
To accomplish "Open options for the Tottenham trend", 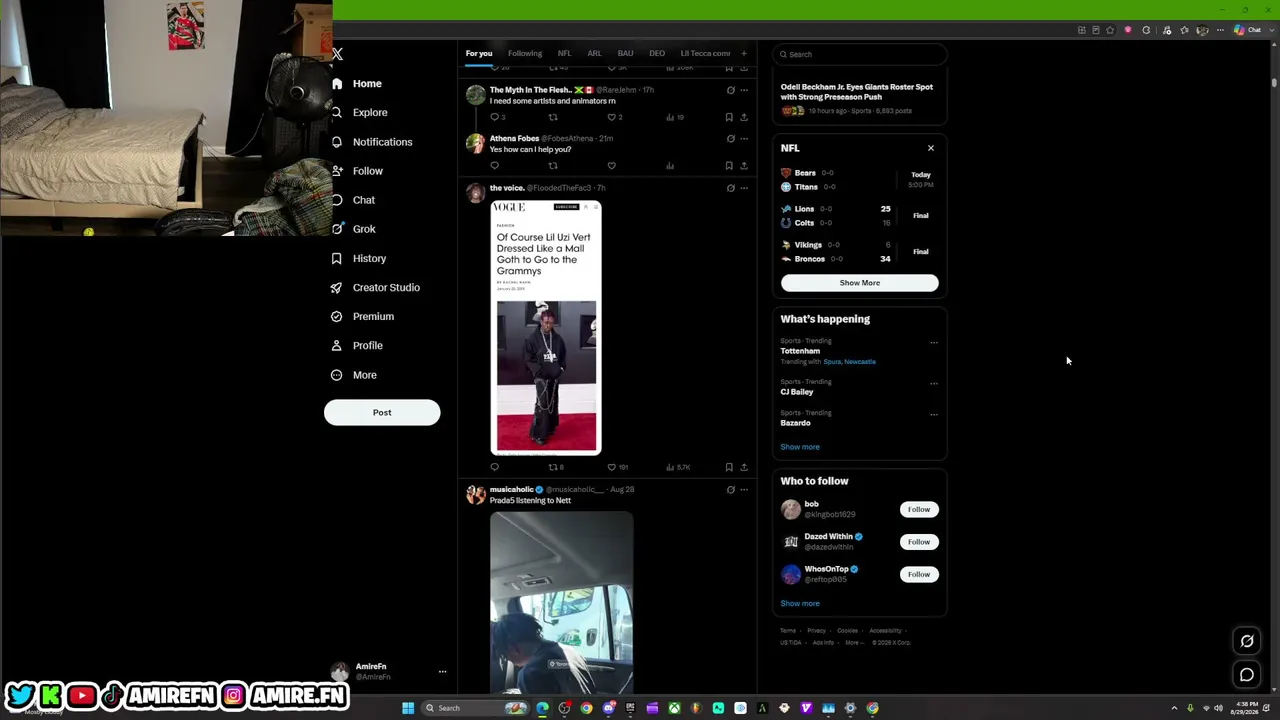I will pyautogui.click(x=934, y=343).
